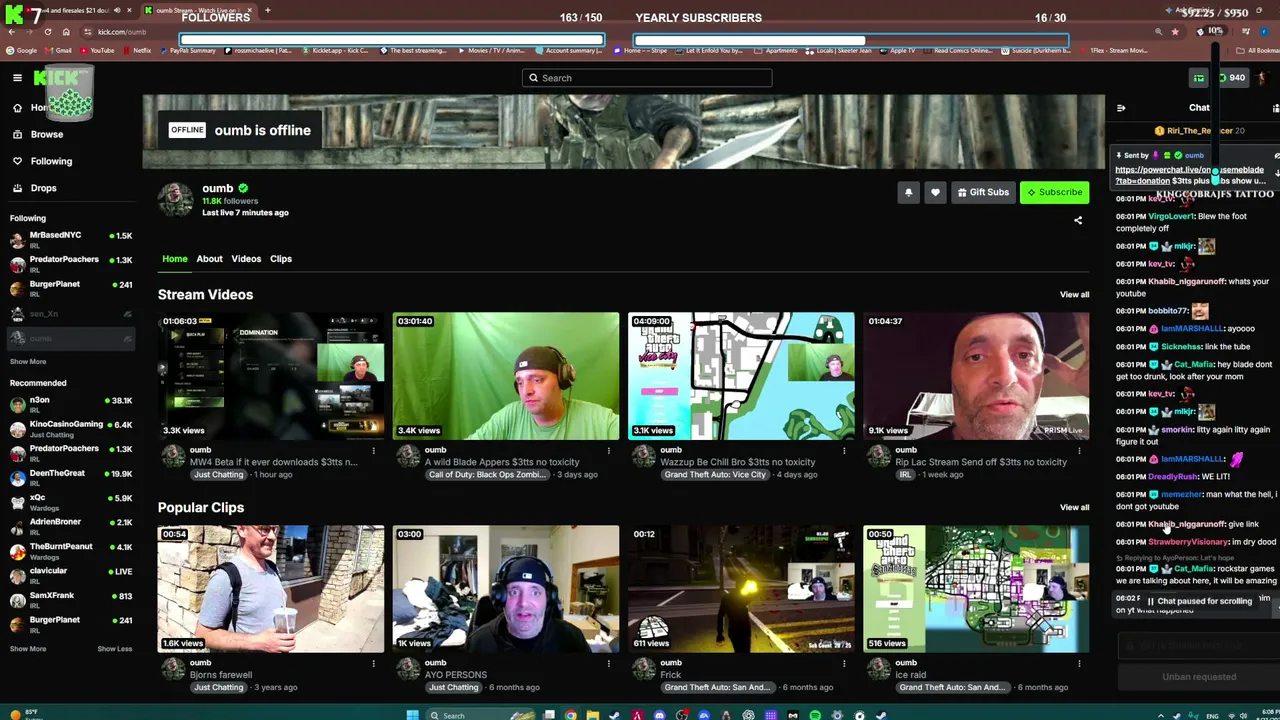Screen dimensions: 1280x720
Task: Expand Following list with Show More
Action: [x=28, y=362]
